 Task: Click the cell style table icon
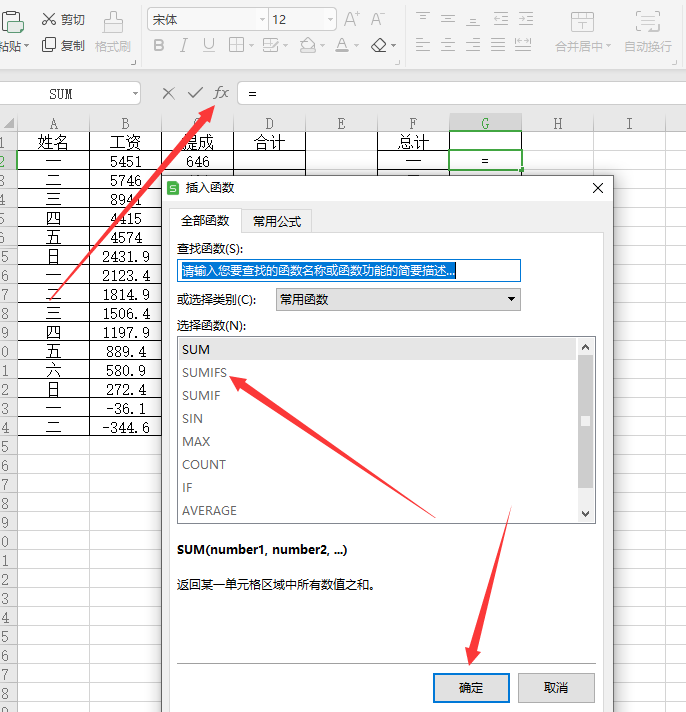[270, 45]
